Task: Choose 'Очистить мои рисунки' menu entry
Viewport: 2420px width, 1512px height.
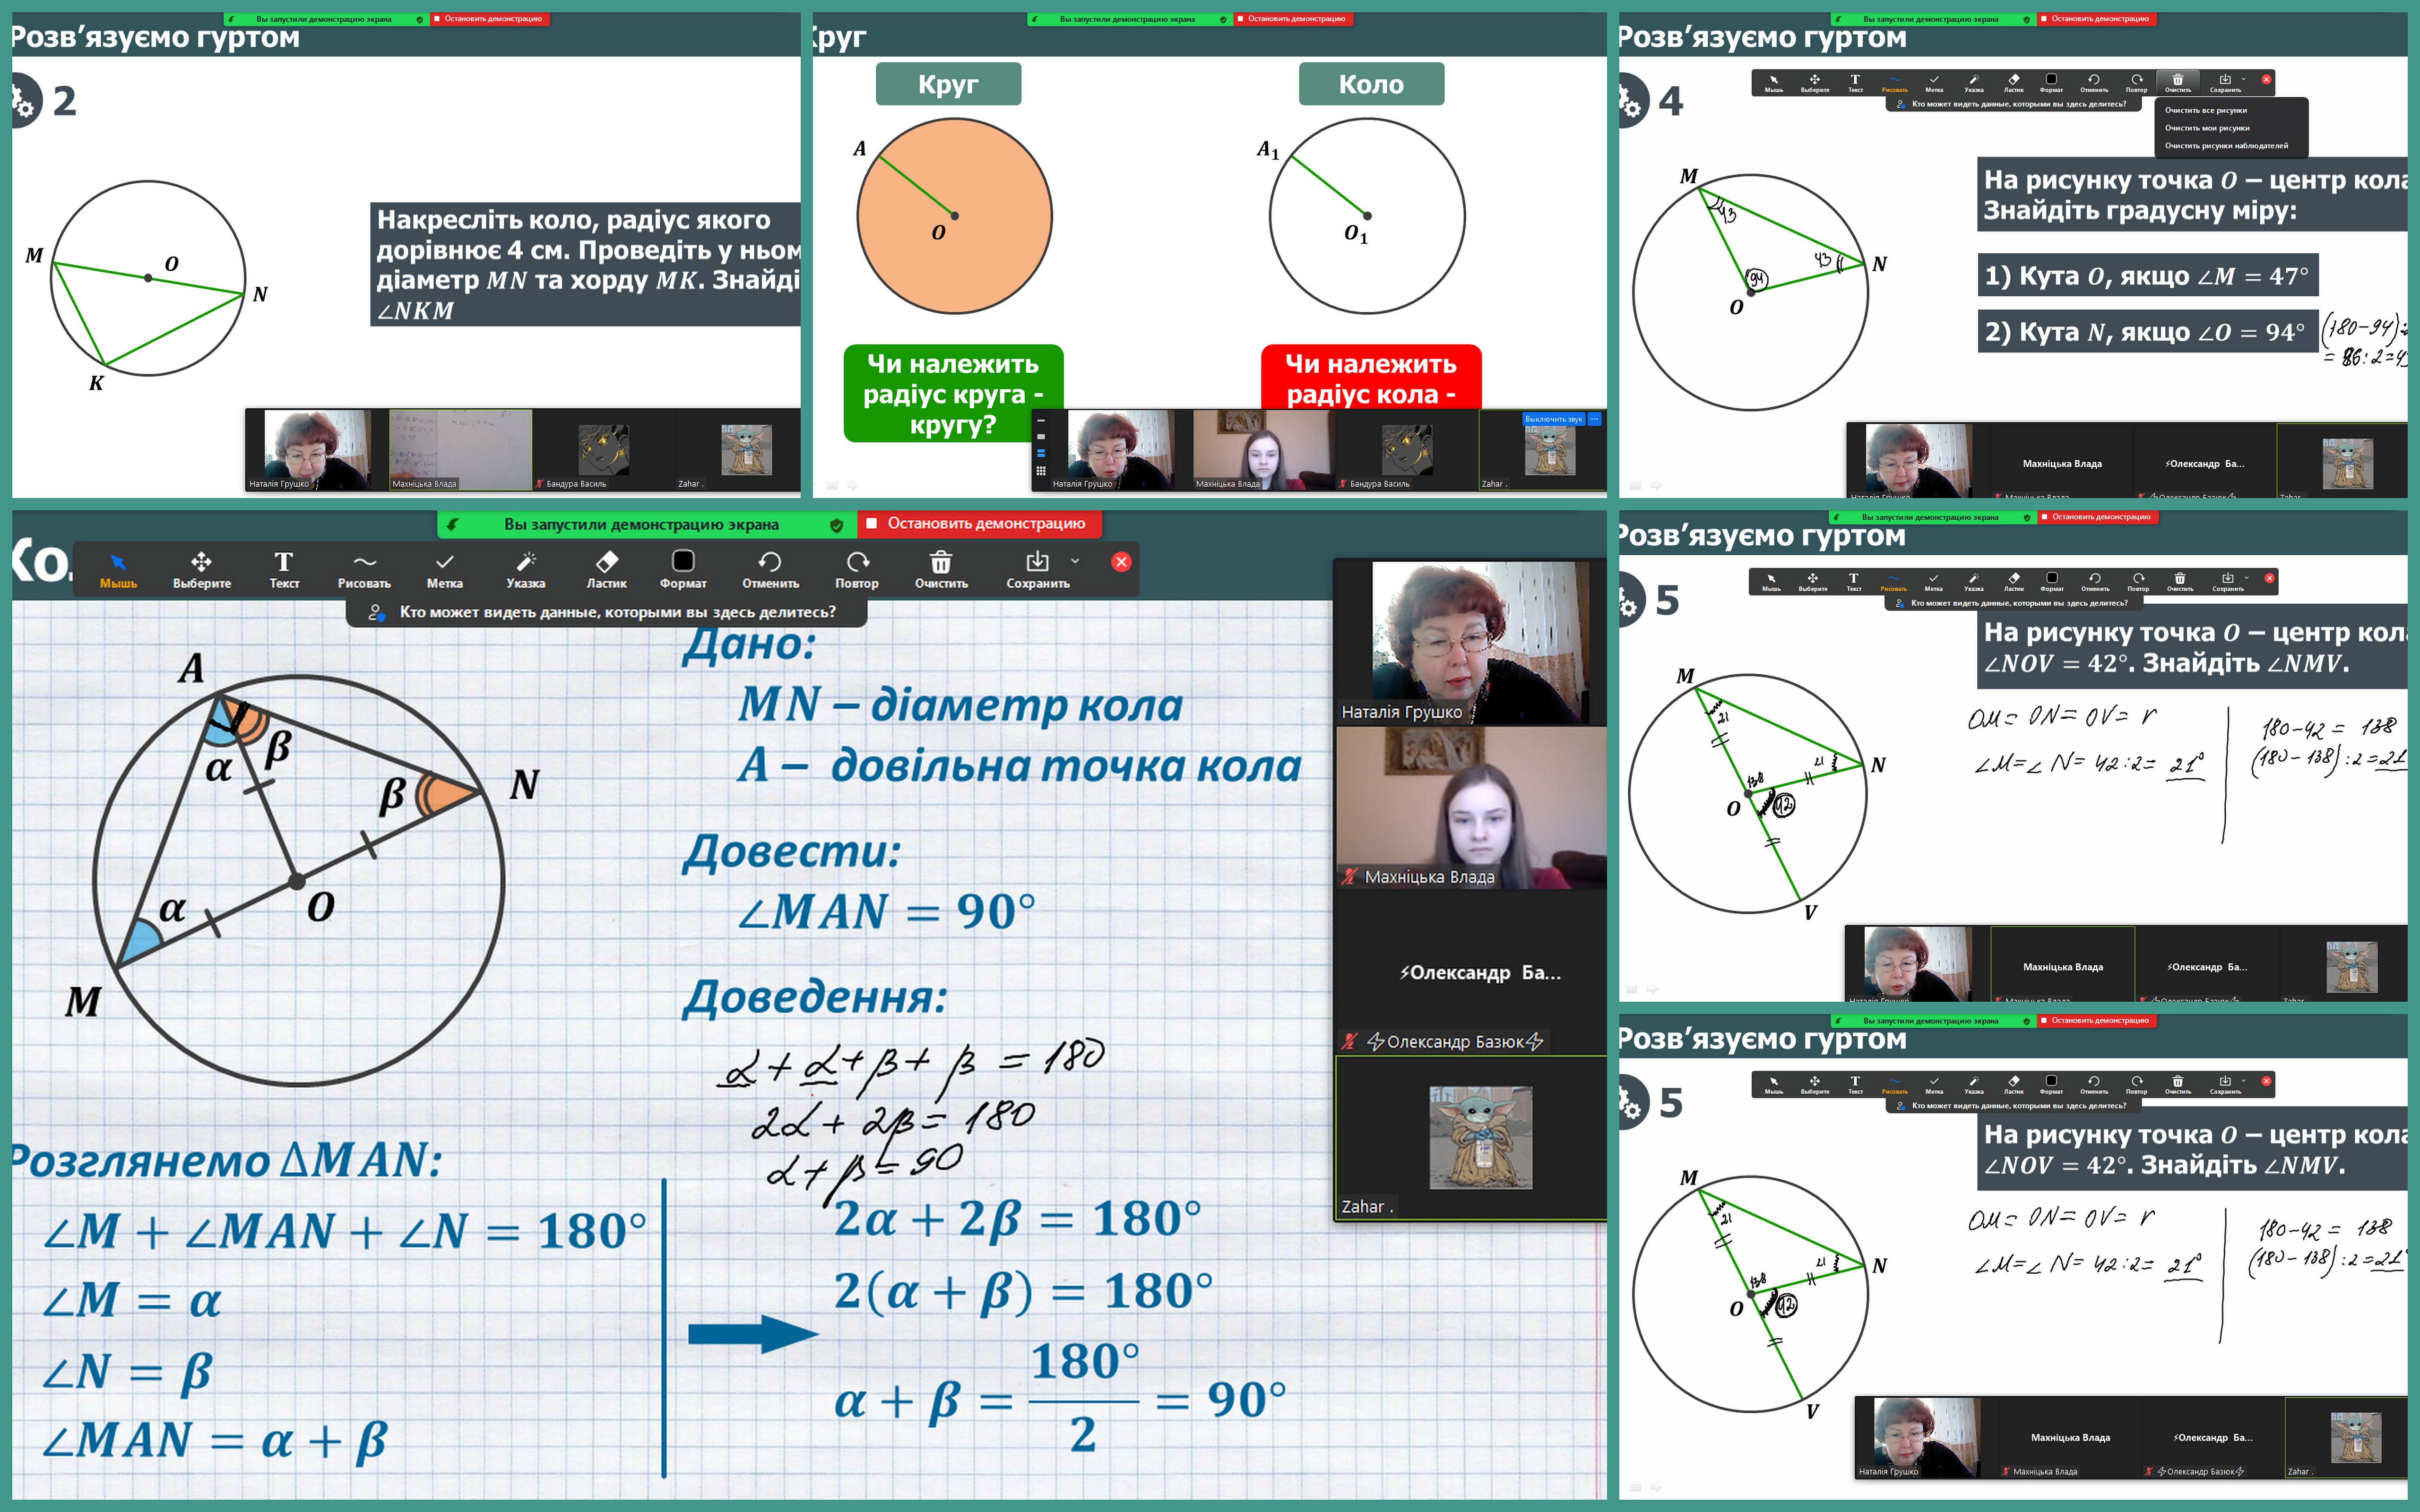Action: coord(2207,128)
